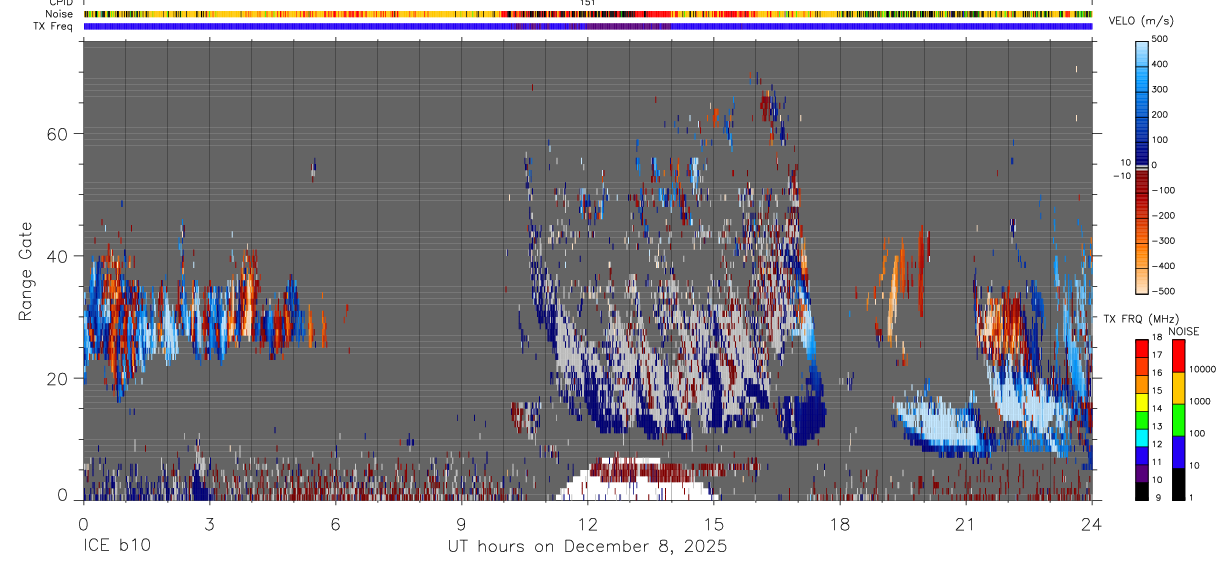Click range gate tick label 40
This screenshot has height=567, width=1228.
[58, 256]
